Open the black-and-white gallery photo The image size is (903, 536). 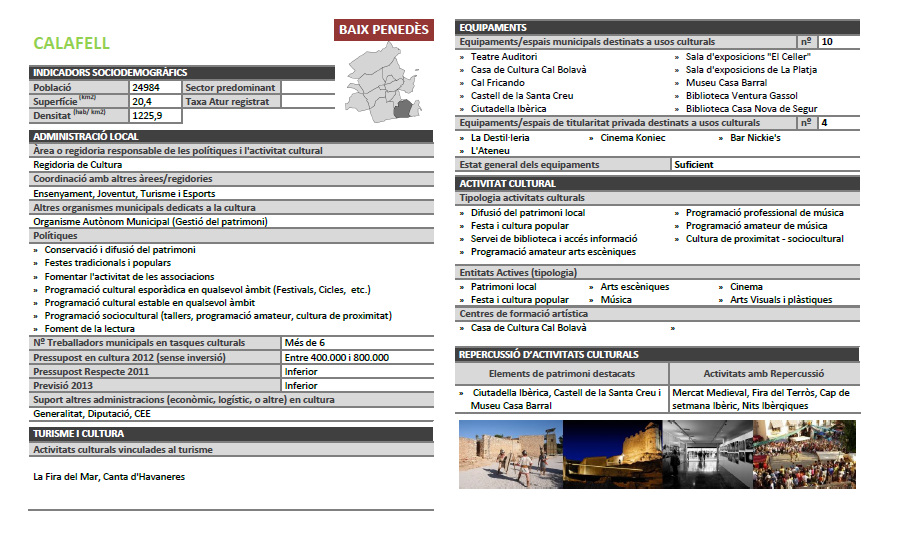click(x=707, y=454)
